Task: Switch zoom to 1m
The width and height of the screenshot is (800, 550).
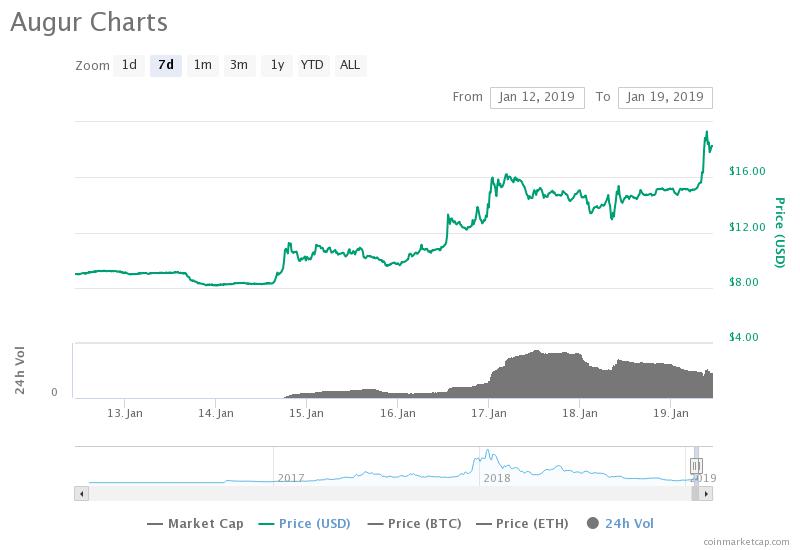Action: pos(203,65)
